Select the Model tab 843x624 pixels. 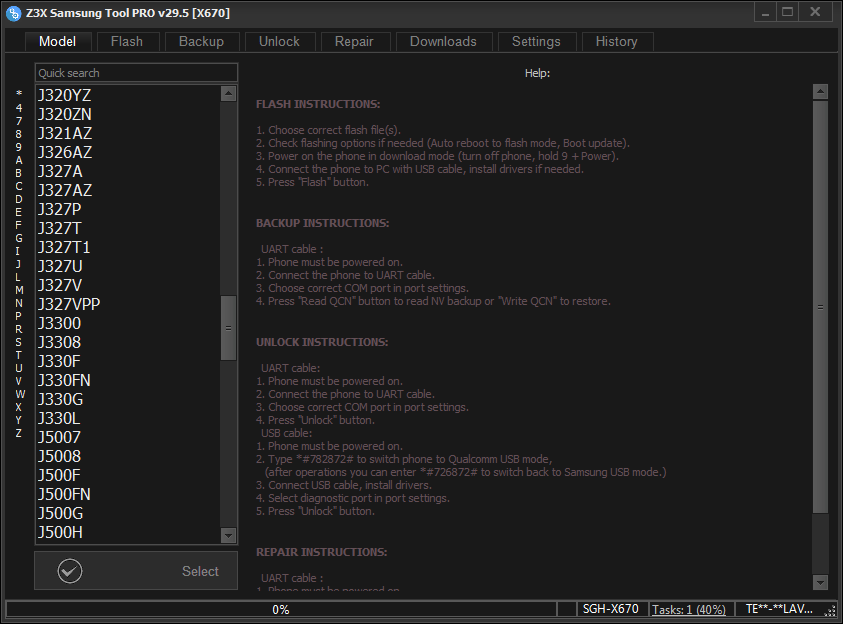click(x=58, y=42)
